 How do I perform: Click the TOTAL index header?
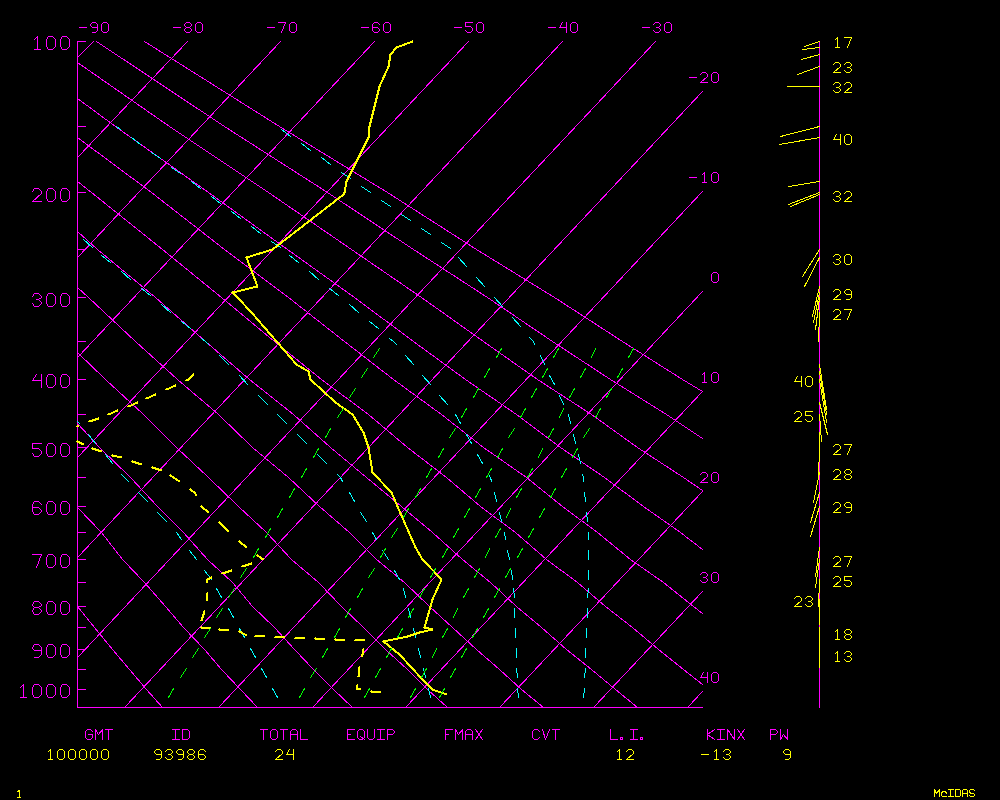pyautogui.click(x=284, y=735)
